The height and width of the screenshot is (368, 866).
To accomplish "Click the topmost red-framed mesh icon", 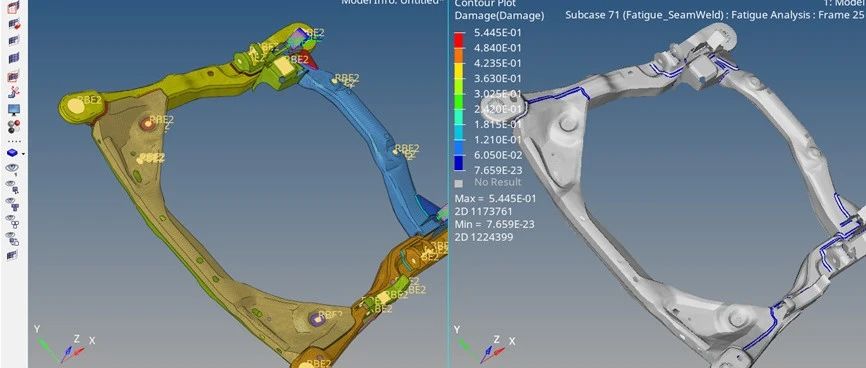I will (x=14, y=7).
